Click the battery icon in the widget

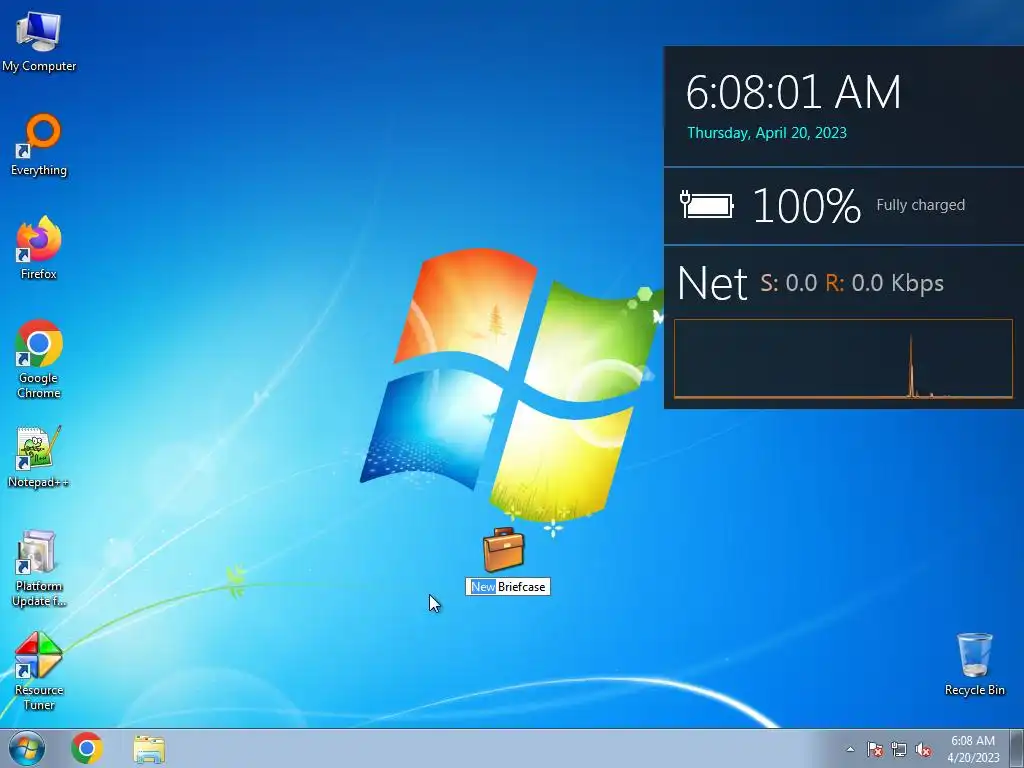click(x=707, y=205)
